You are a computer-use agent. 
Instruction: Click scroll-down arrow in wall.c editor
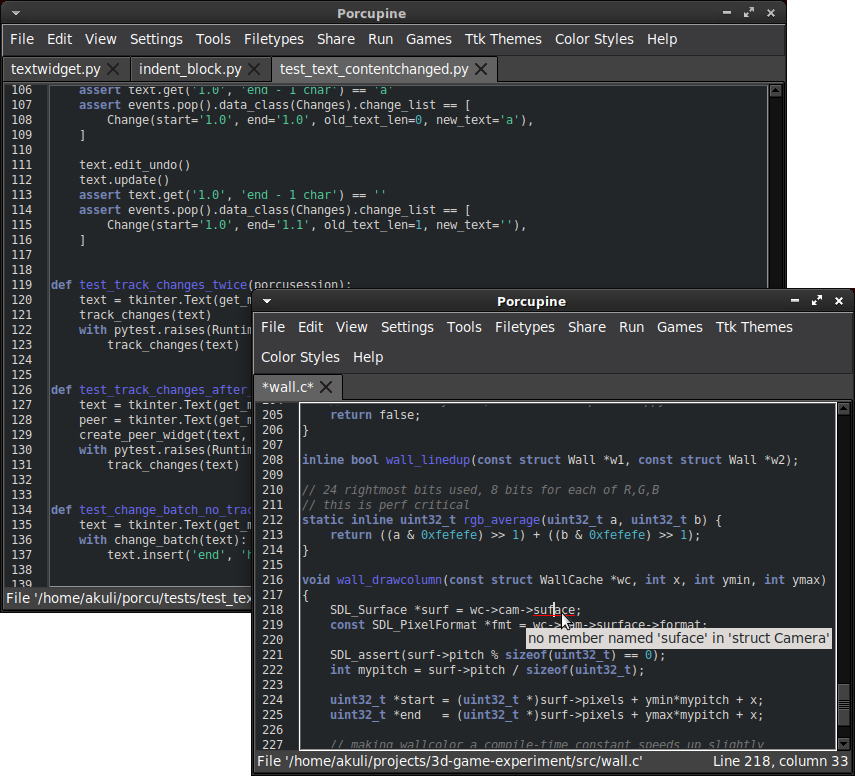[x=844, y=744]
